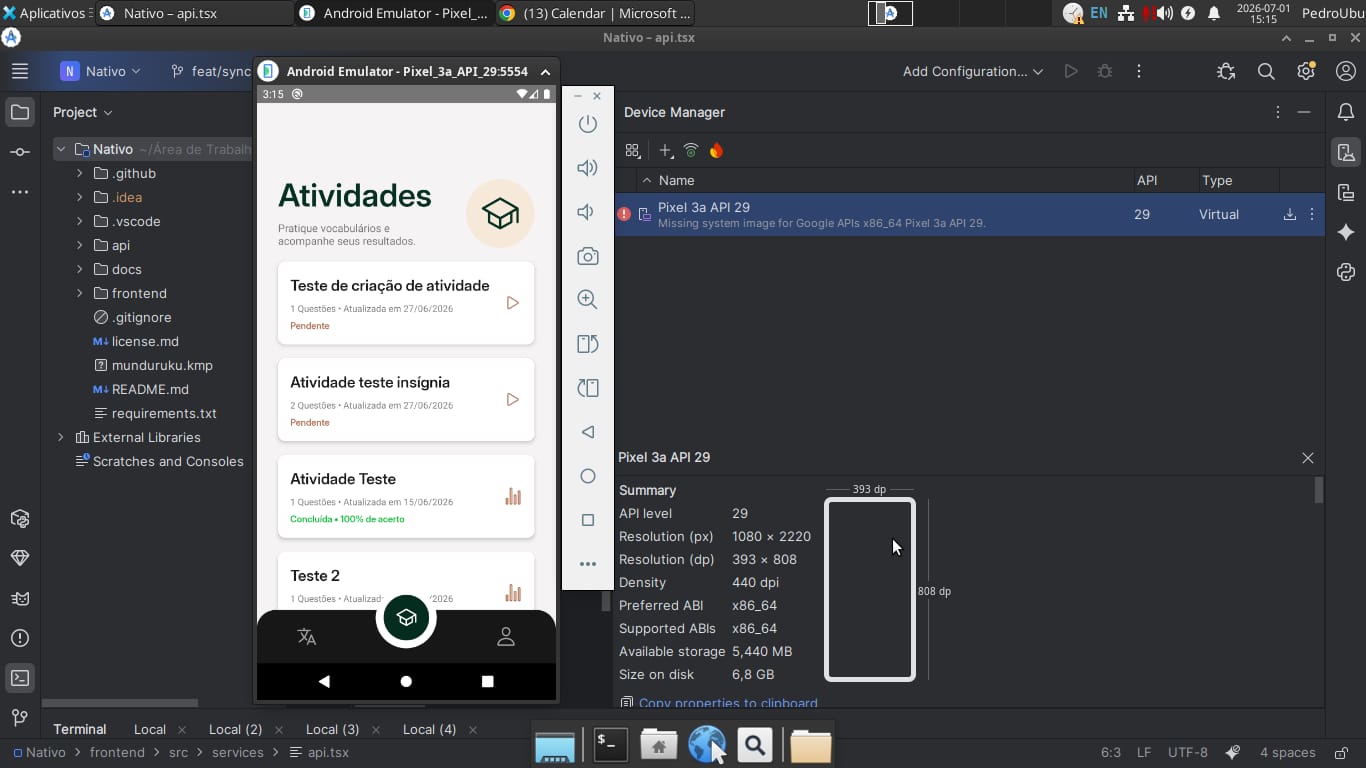Open IDE settings gear
The width and height of the screenshot is (1366, 768).
coord(1306,71)
